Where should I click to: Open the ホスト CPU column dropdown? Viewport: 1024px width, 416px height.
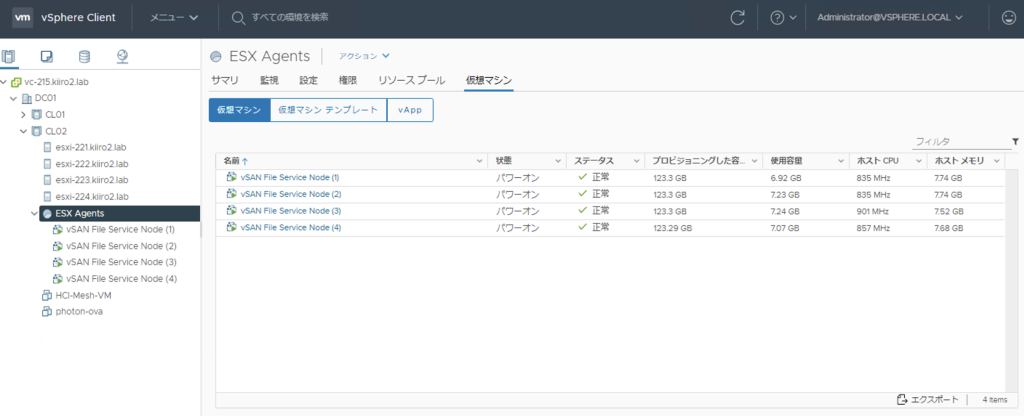tap(919, 161)
